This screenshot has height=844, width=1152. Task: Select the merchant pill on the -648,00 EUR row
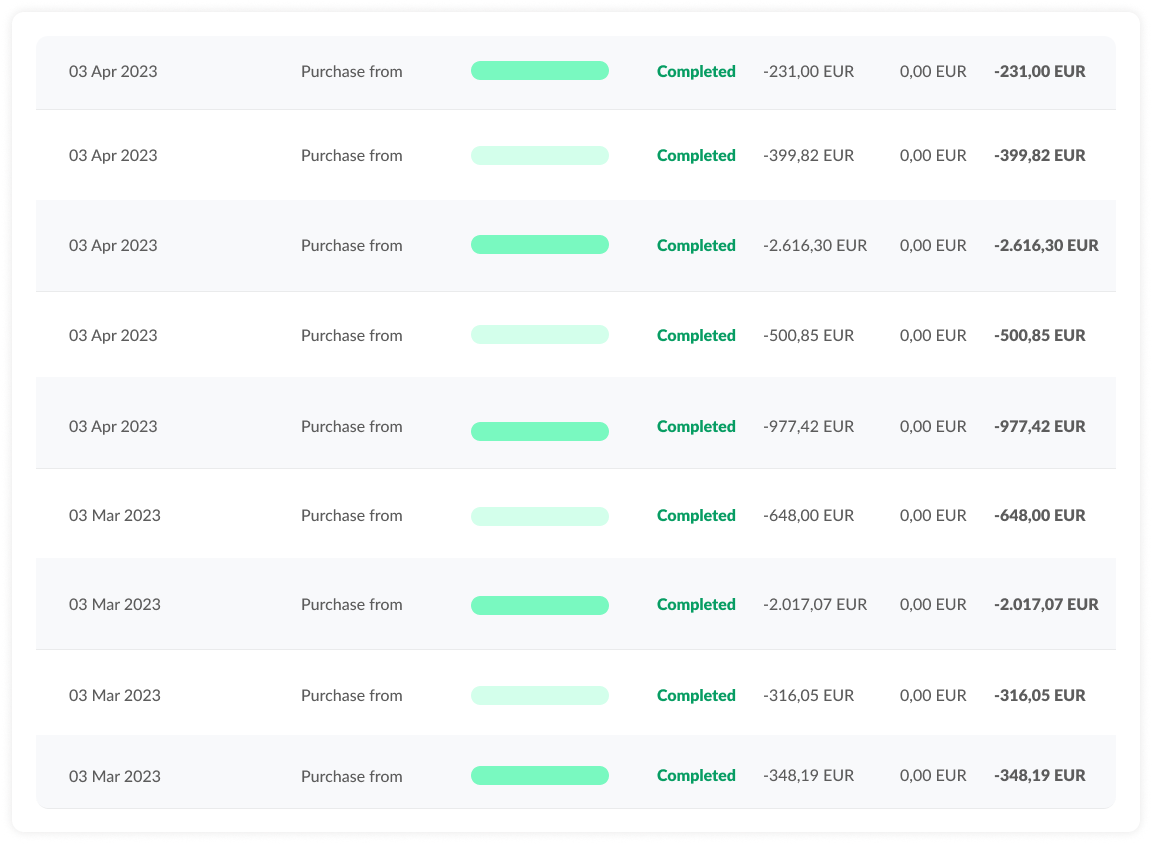coord(540,515)
